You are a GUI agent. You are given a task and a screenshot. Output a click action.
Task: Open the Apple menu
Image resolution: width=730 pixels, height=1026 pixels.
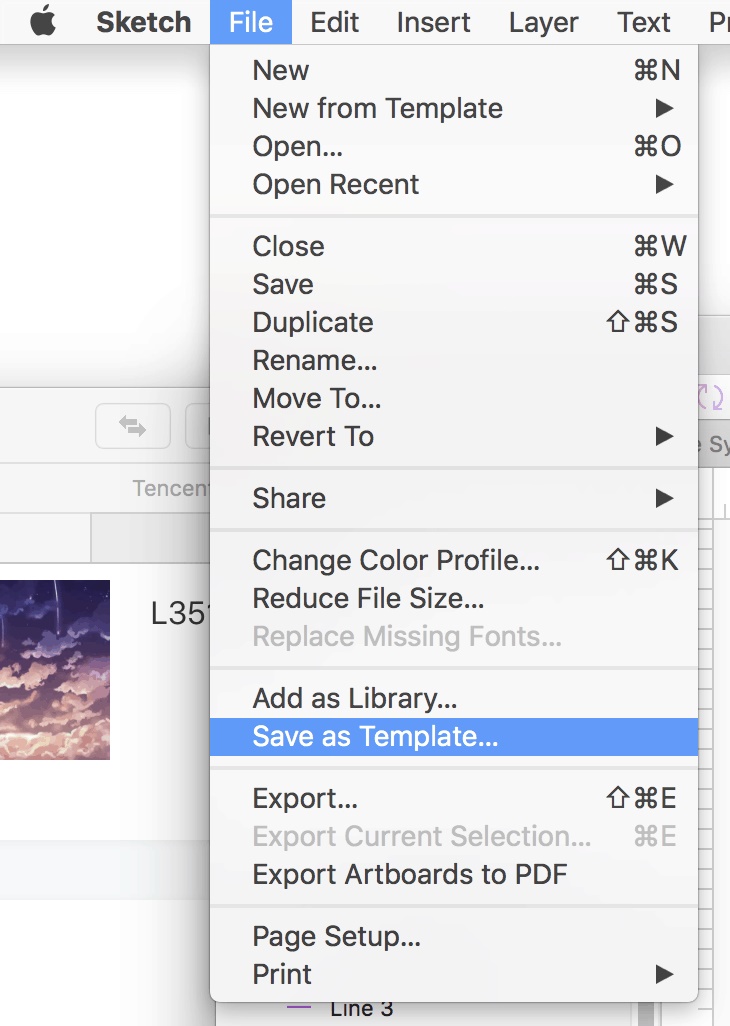[x=43, y=22]
